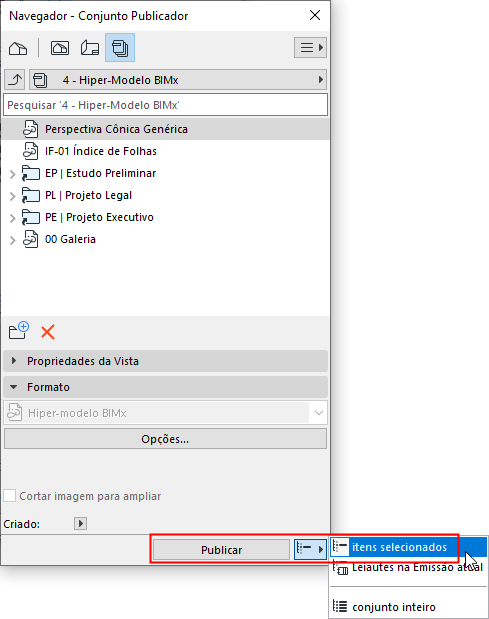Open the Opções... button

tap(165, 439)
